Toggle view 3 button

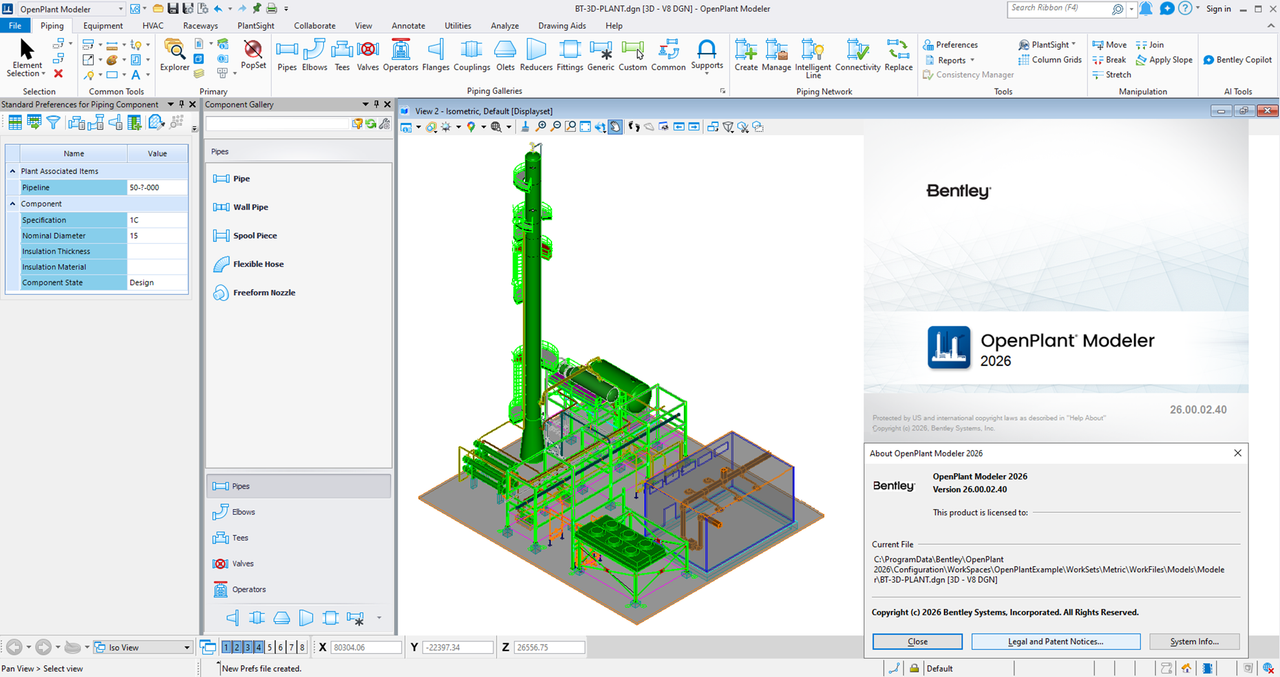[x=248, y=647]
